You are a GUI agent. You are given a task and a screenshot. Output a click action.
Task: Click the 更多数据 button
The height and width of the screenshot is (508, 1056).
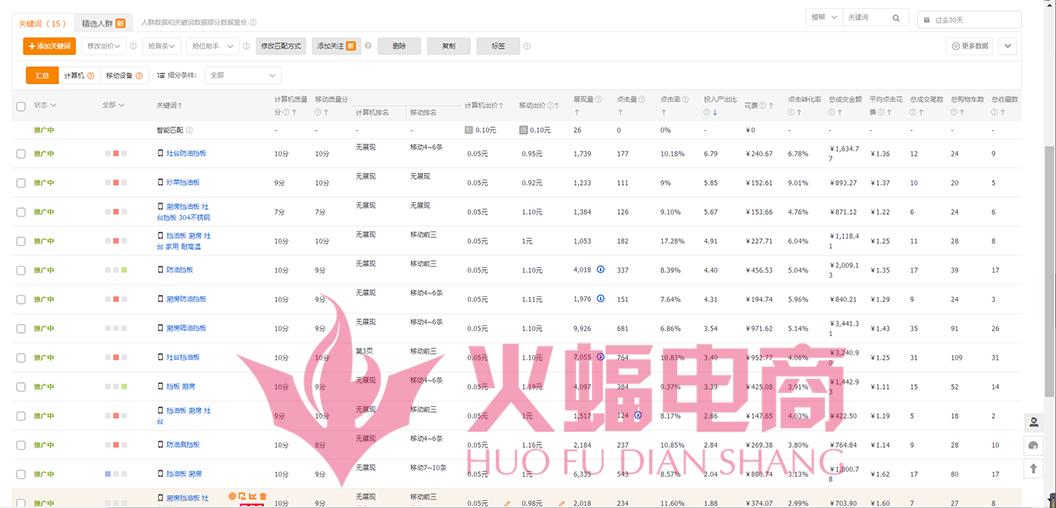(x=970, y=46)
